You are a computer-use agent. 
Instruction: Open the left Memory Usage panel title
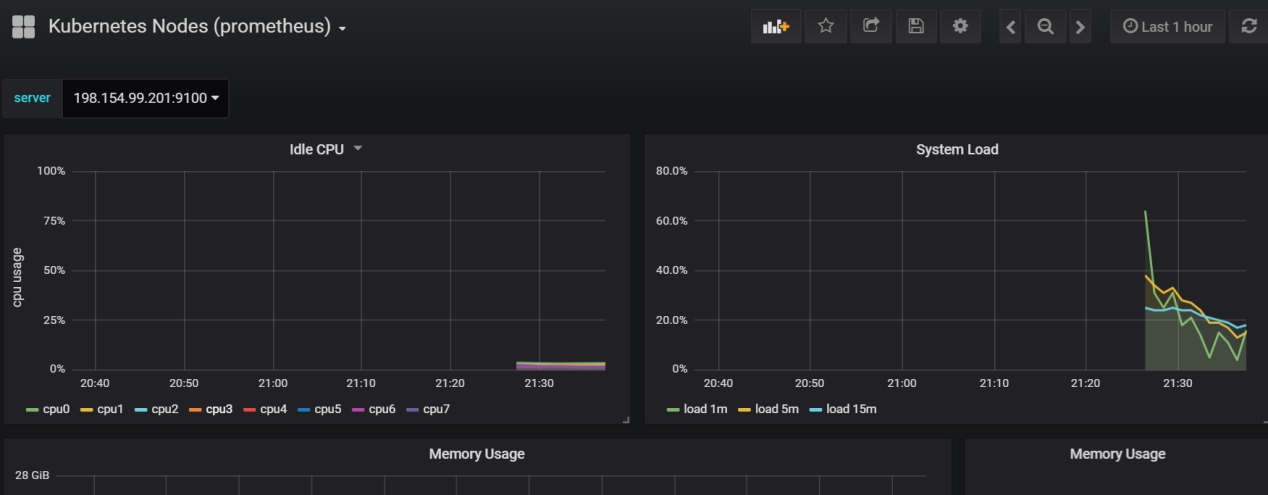[477, 454]
